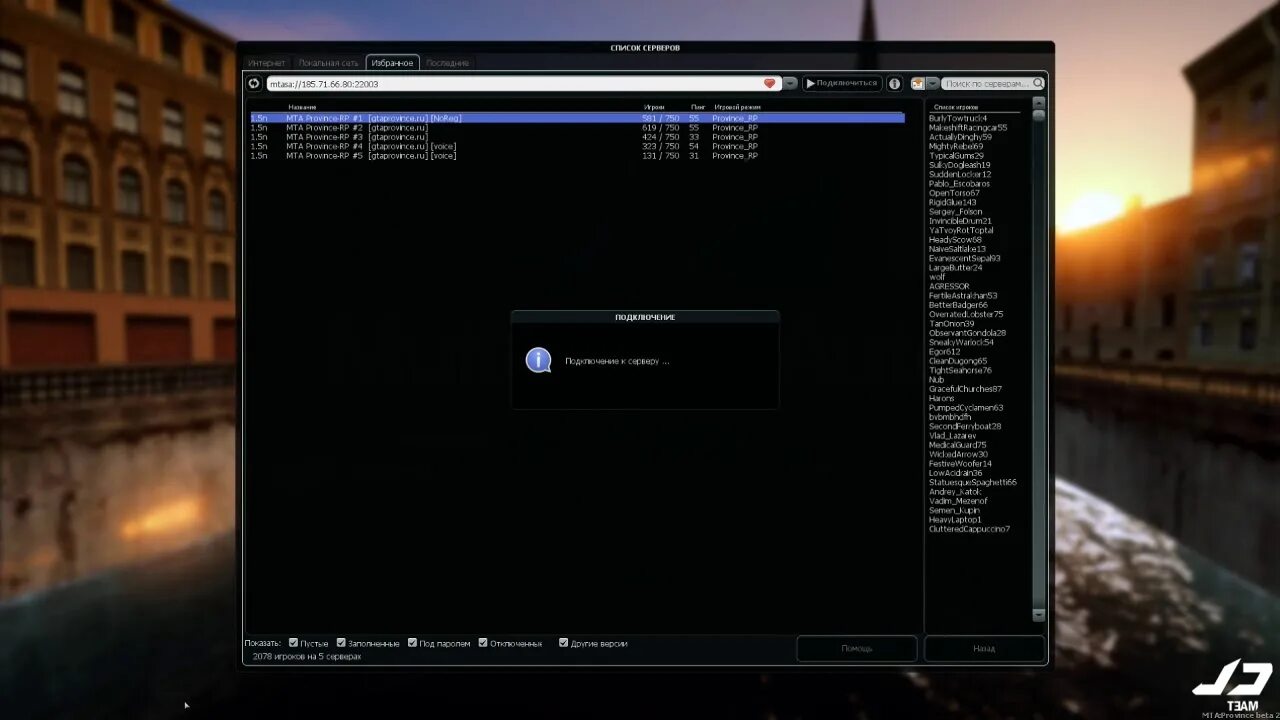Viewport: 1280px width, 720px height.
Task: Click player 'Vlad_Lazarev'
Action: [953, 436]
